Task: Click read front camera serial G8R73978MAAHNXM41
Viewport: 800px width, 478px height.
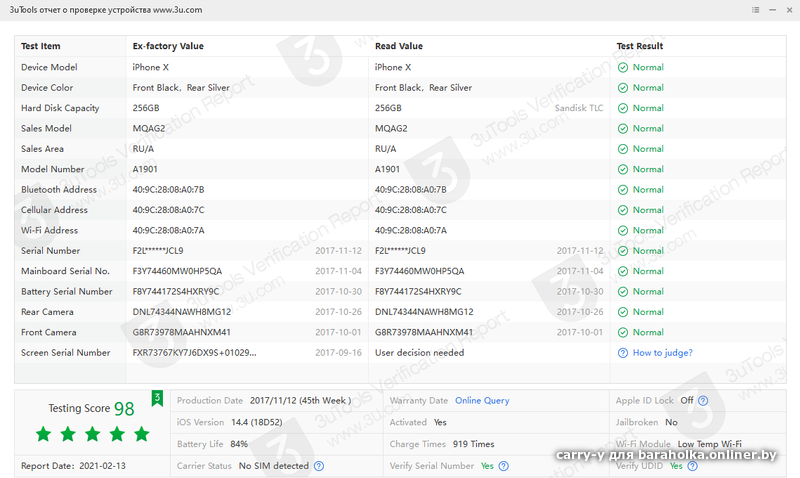Action: tap(424, 333)
